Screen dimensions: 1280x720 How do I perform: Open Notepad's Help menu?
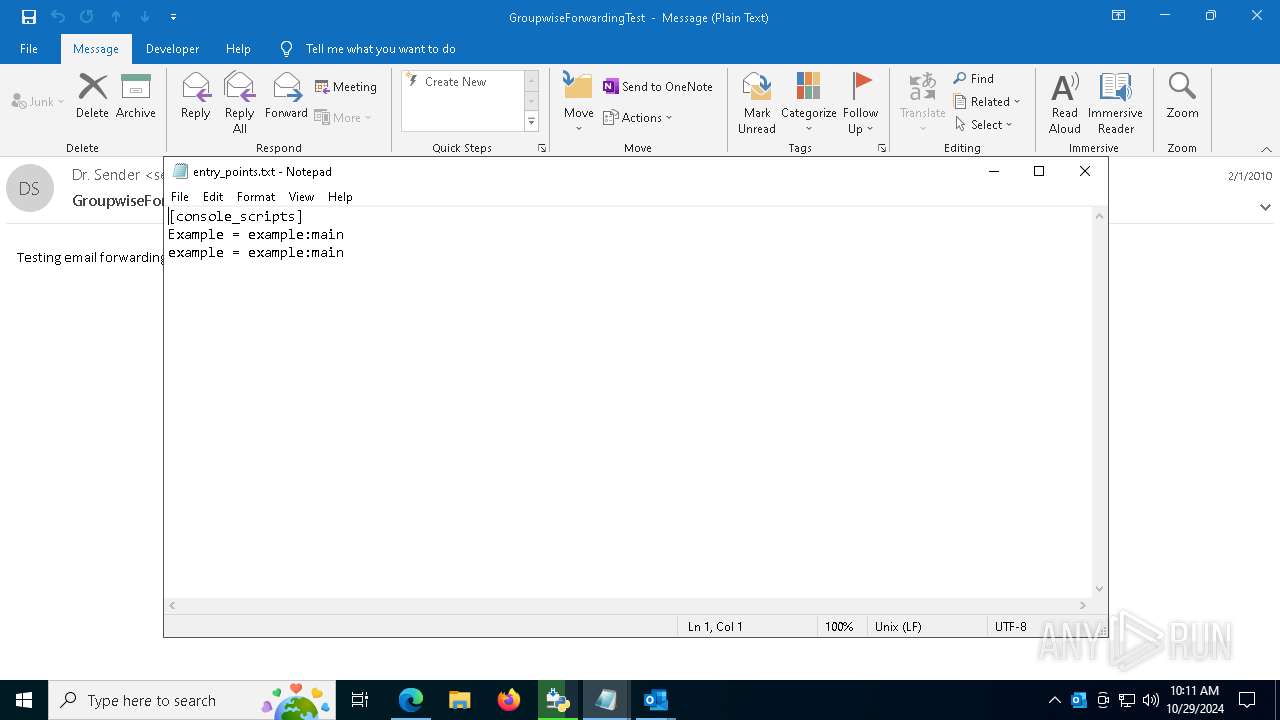click(340, 197)
